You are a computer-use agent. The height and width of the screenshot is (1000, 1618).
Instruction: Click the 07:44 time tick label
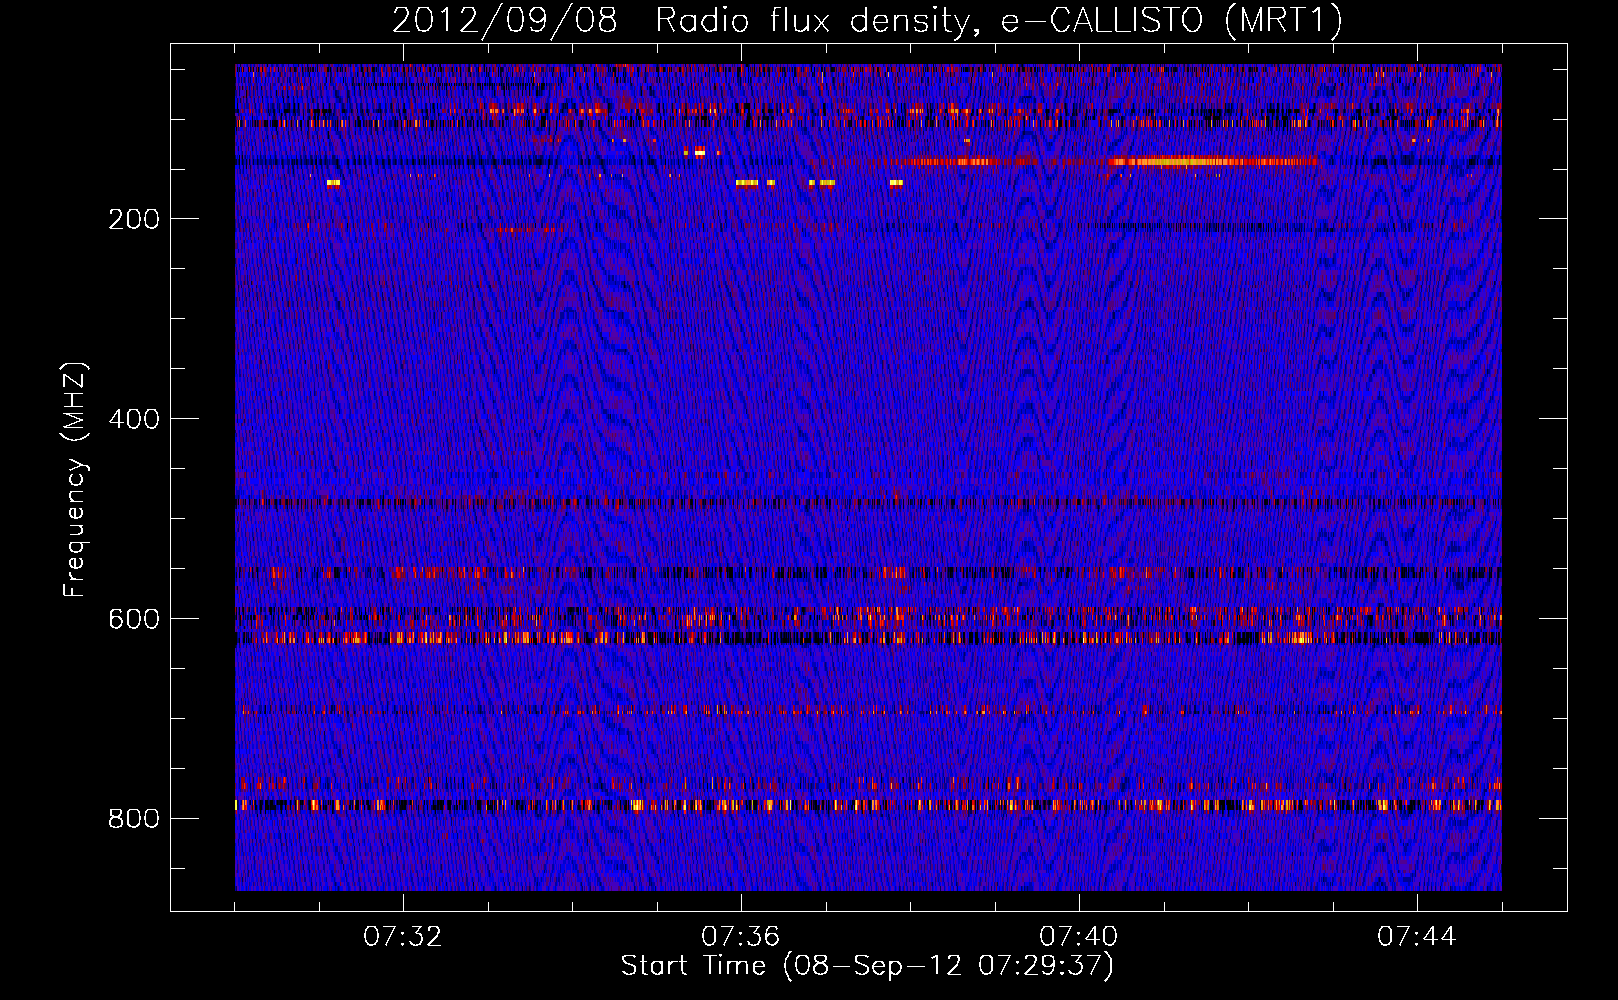(x=1417, y=937)
